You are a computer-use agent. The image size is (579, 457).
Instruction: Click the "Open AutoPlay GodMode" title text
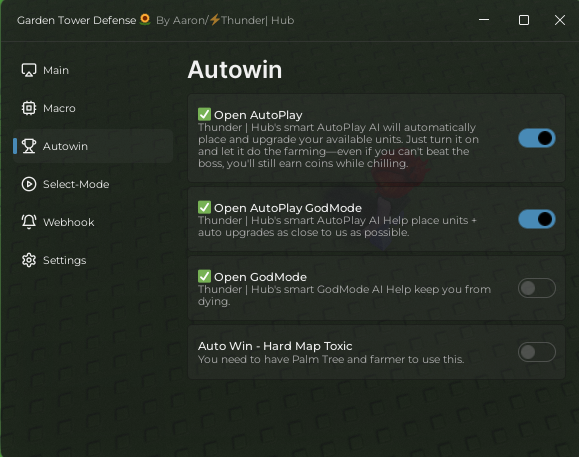[288, 208]
